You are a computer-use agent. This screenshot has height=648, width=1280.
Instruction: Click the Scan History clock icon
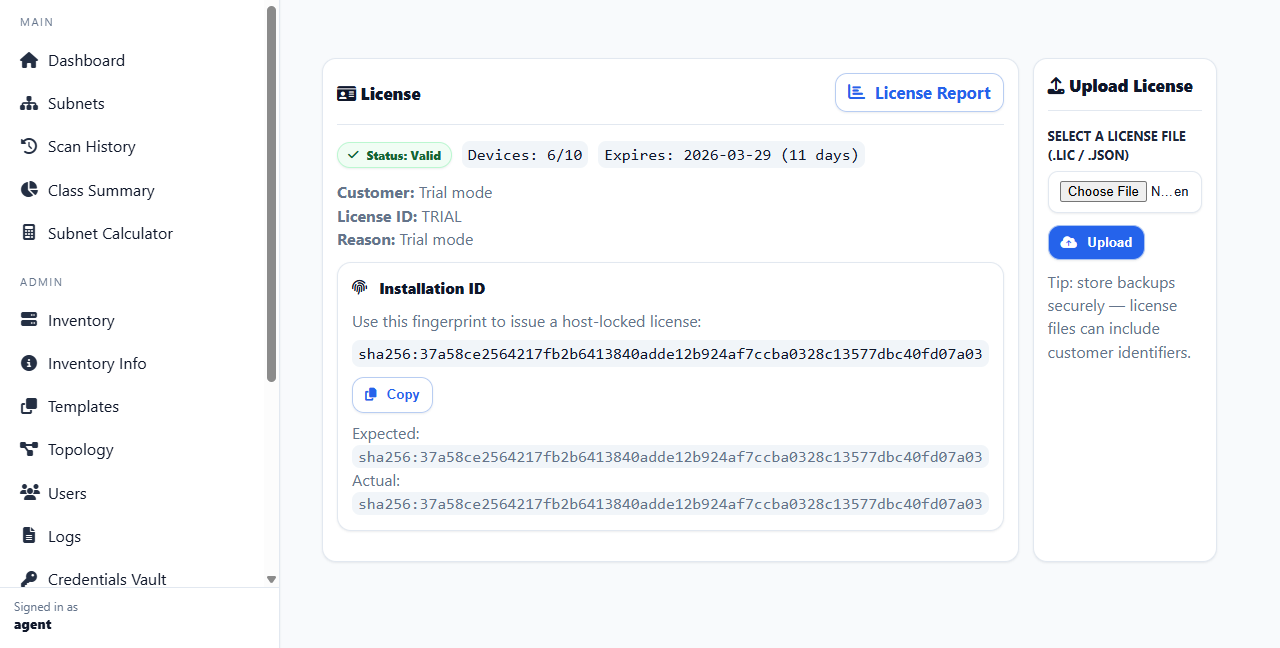[29, 146]
